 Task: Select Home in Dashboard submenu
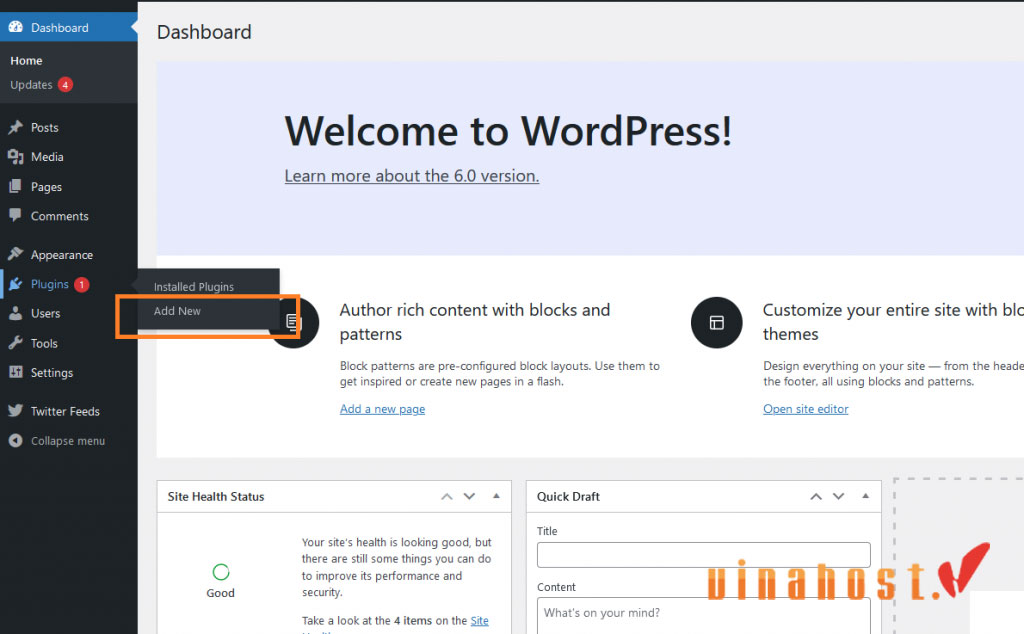click(x=26, y=61)
